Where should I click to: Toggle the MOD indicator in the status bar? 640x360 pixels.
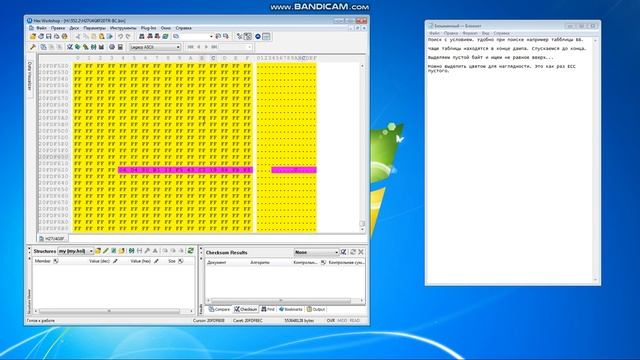342,321
